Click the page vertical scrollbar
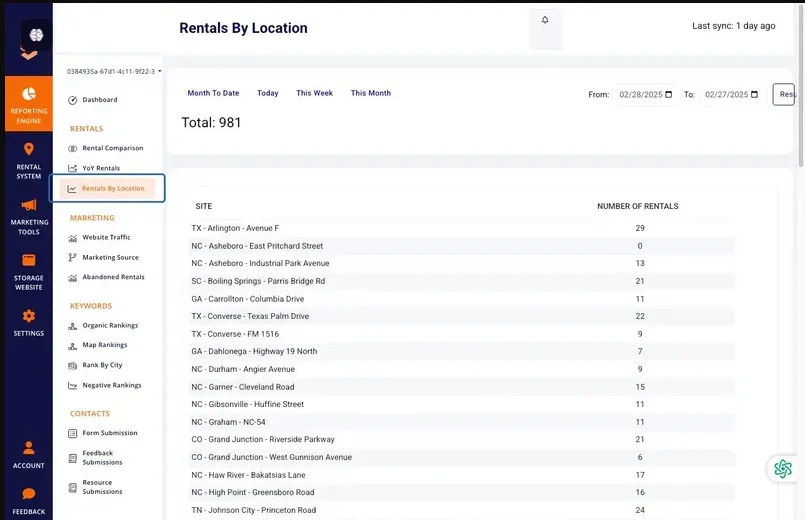 click(801, 85)
